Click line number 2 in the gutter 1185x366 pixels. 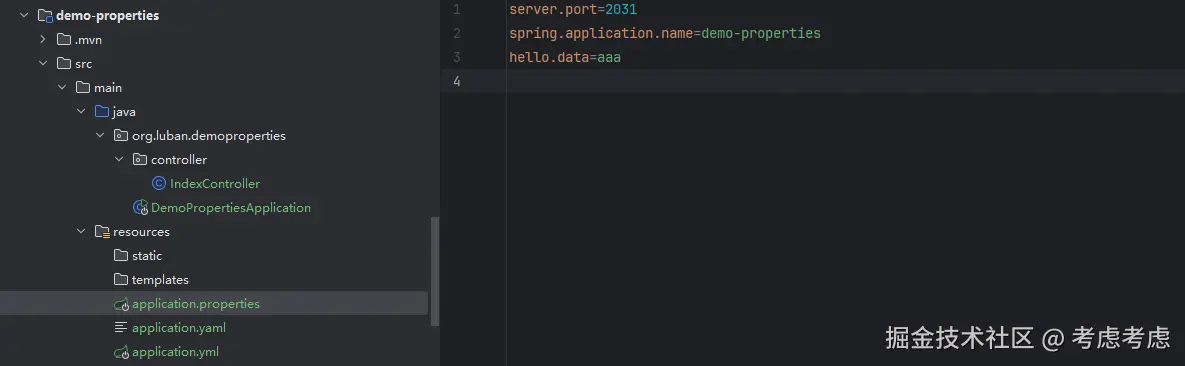click(456, 33)
